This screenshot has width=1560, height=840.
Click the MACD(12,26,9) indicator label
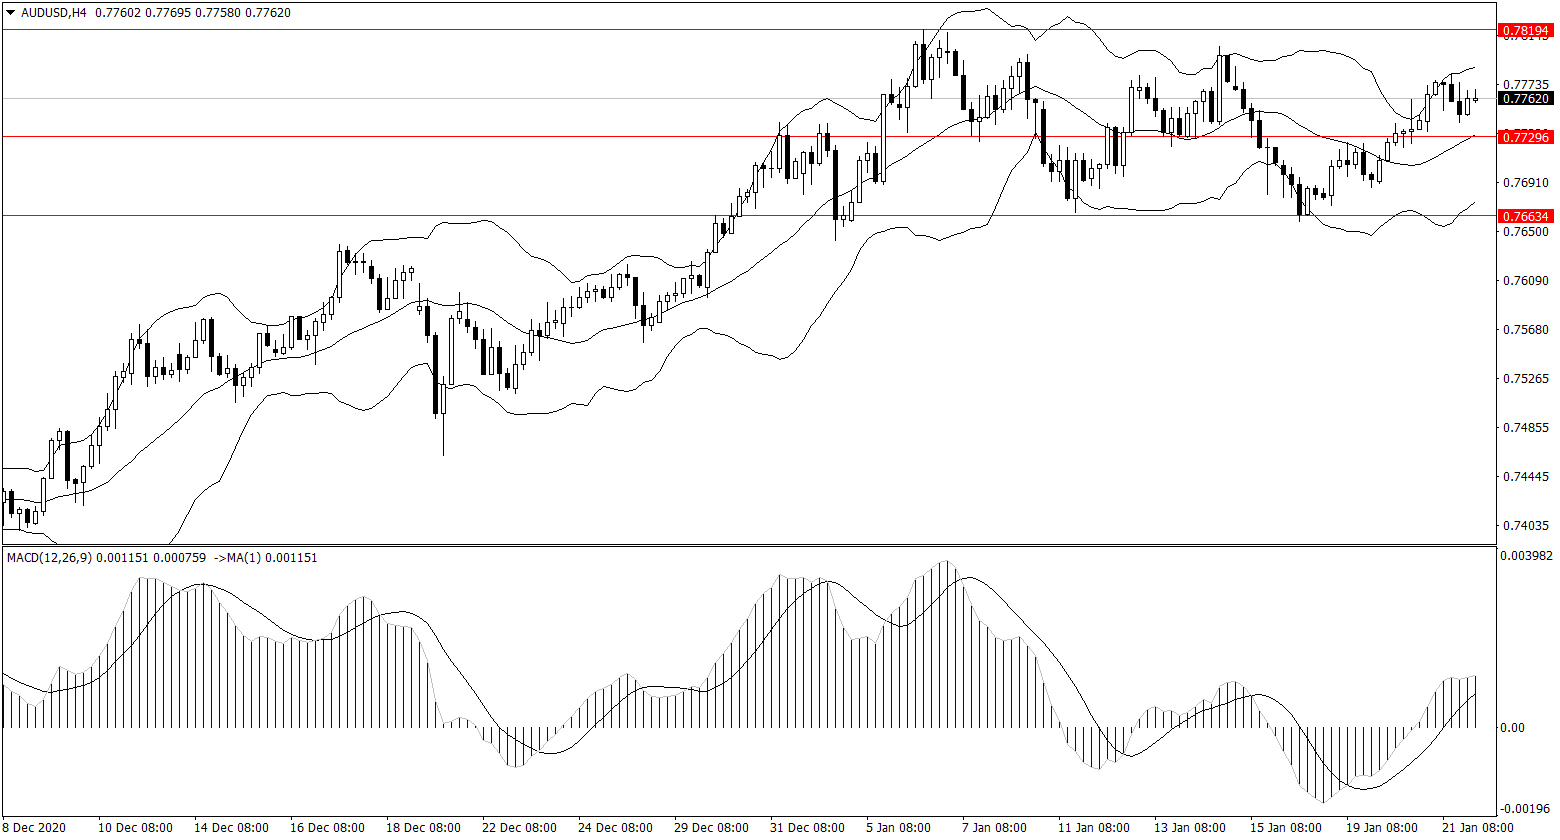coord(49,557)
